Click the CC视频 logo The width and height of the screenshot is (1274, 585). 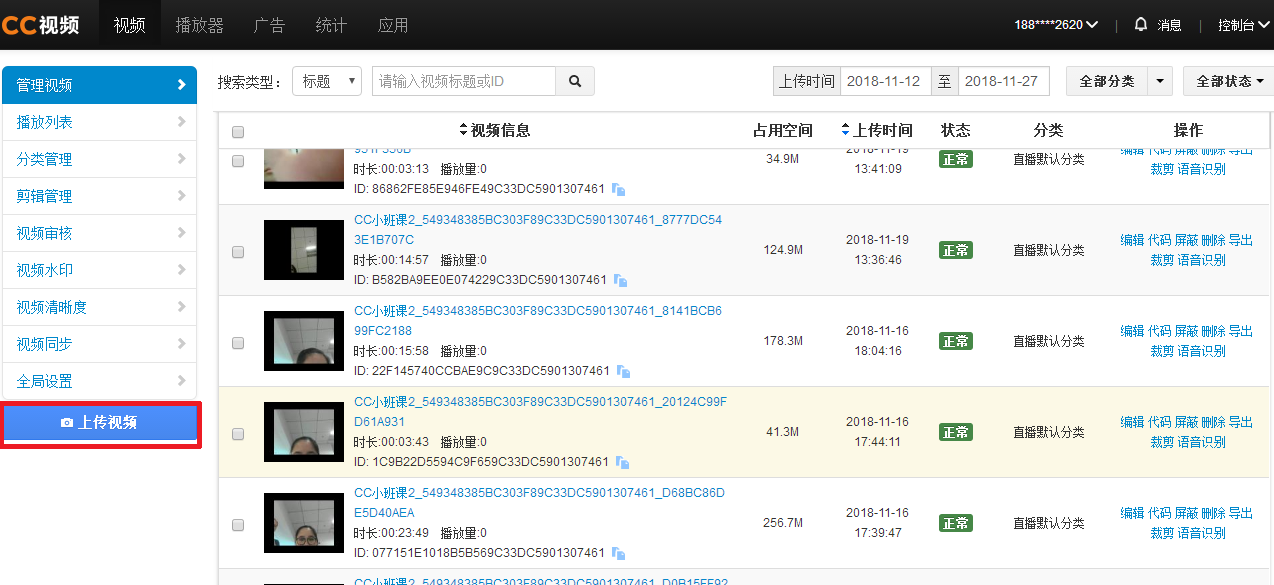(x=40, y=25)
